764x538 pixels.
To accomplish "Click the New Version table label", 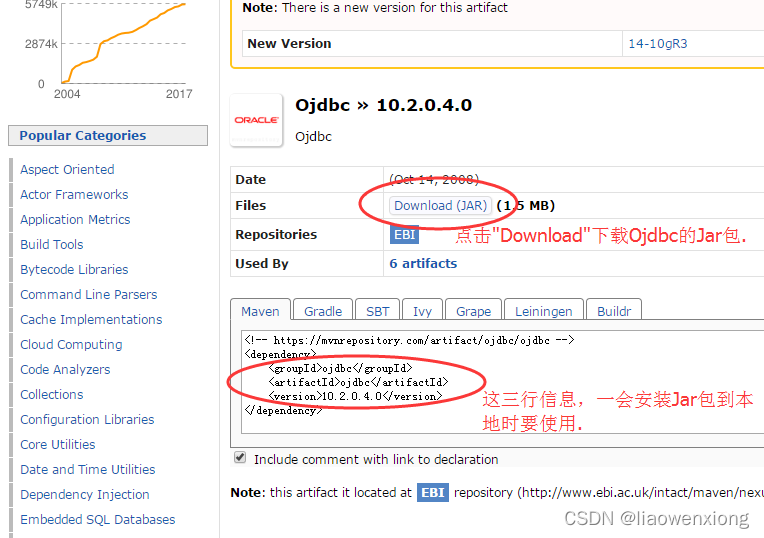I will 289,44.
